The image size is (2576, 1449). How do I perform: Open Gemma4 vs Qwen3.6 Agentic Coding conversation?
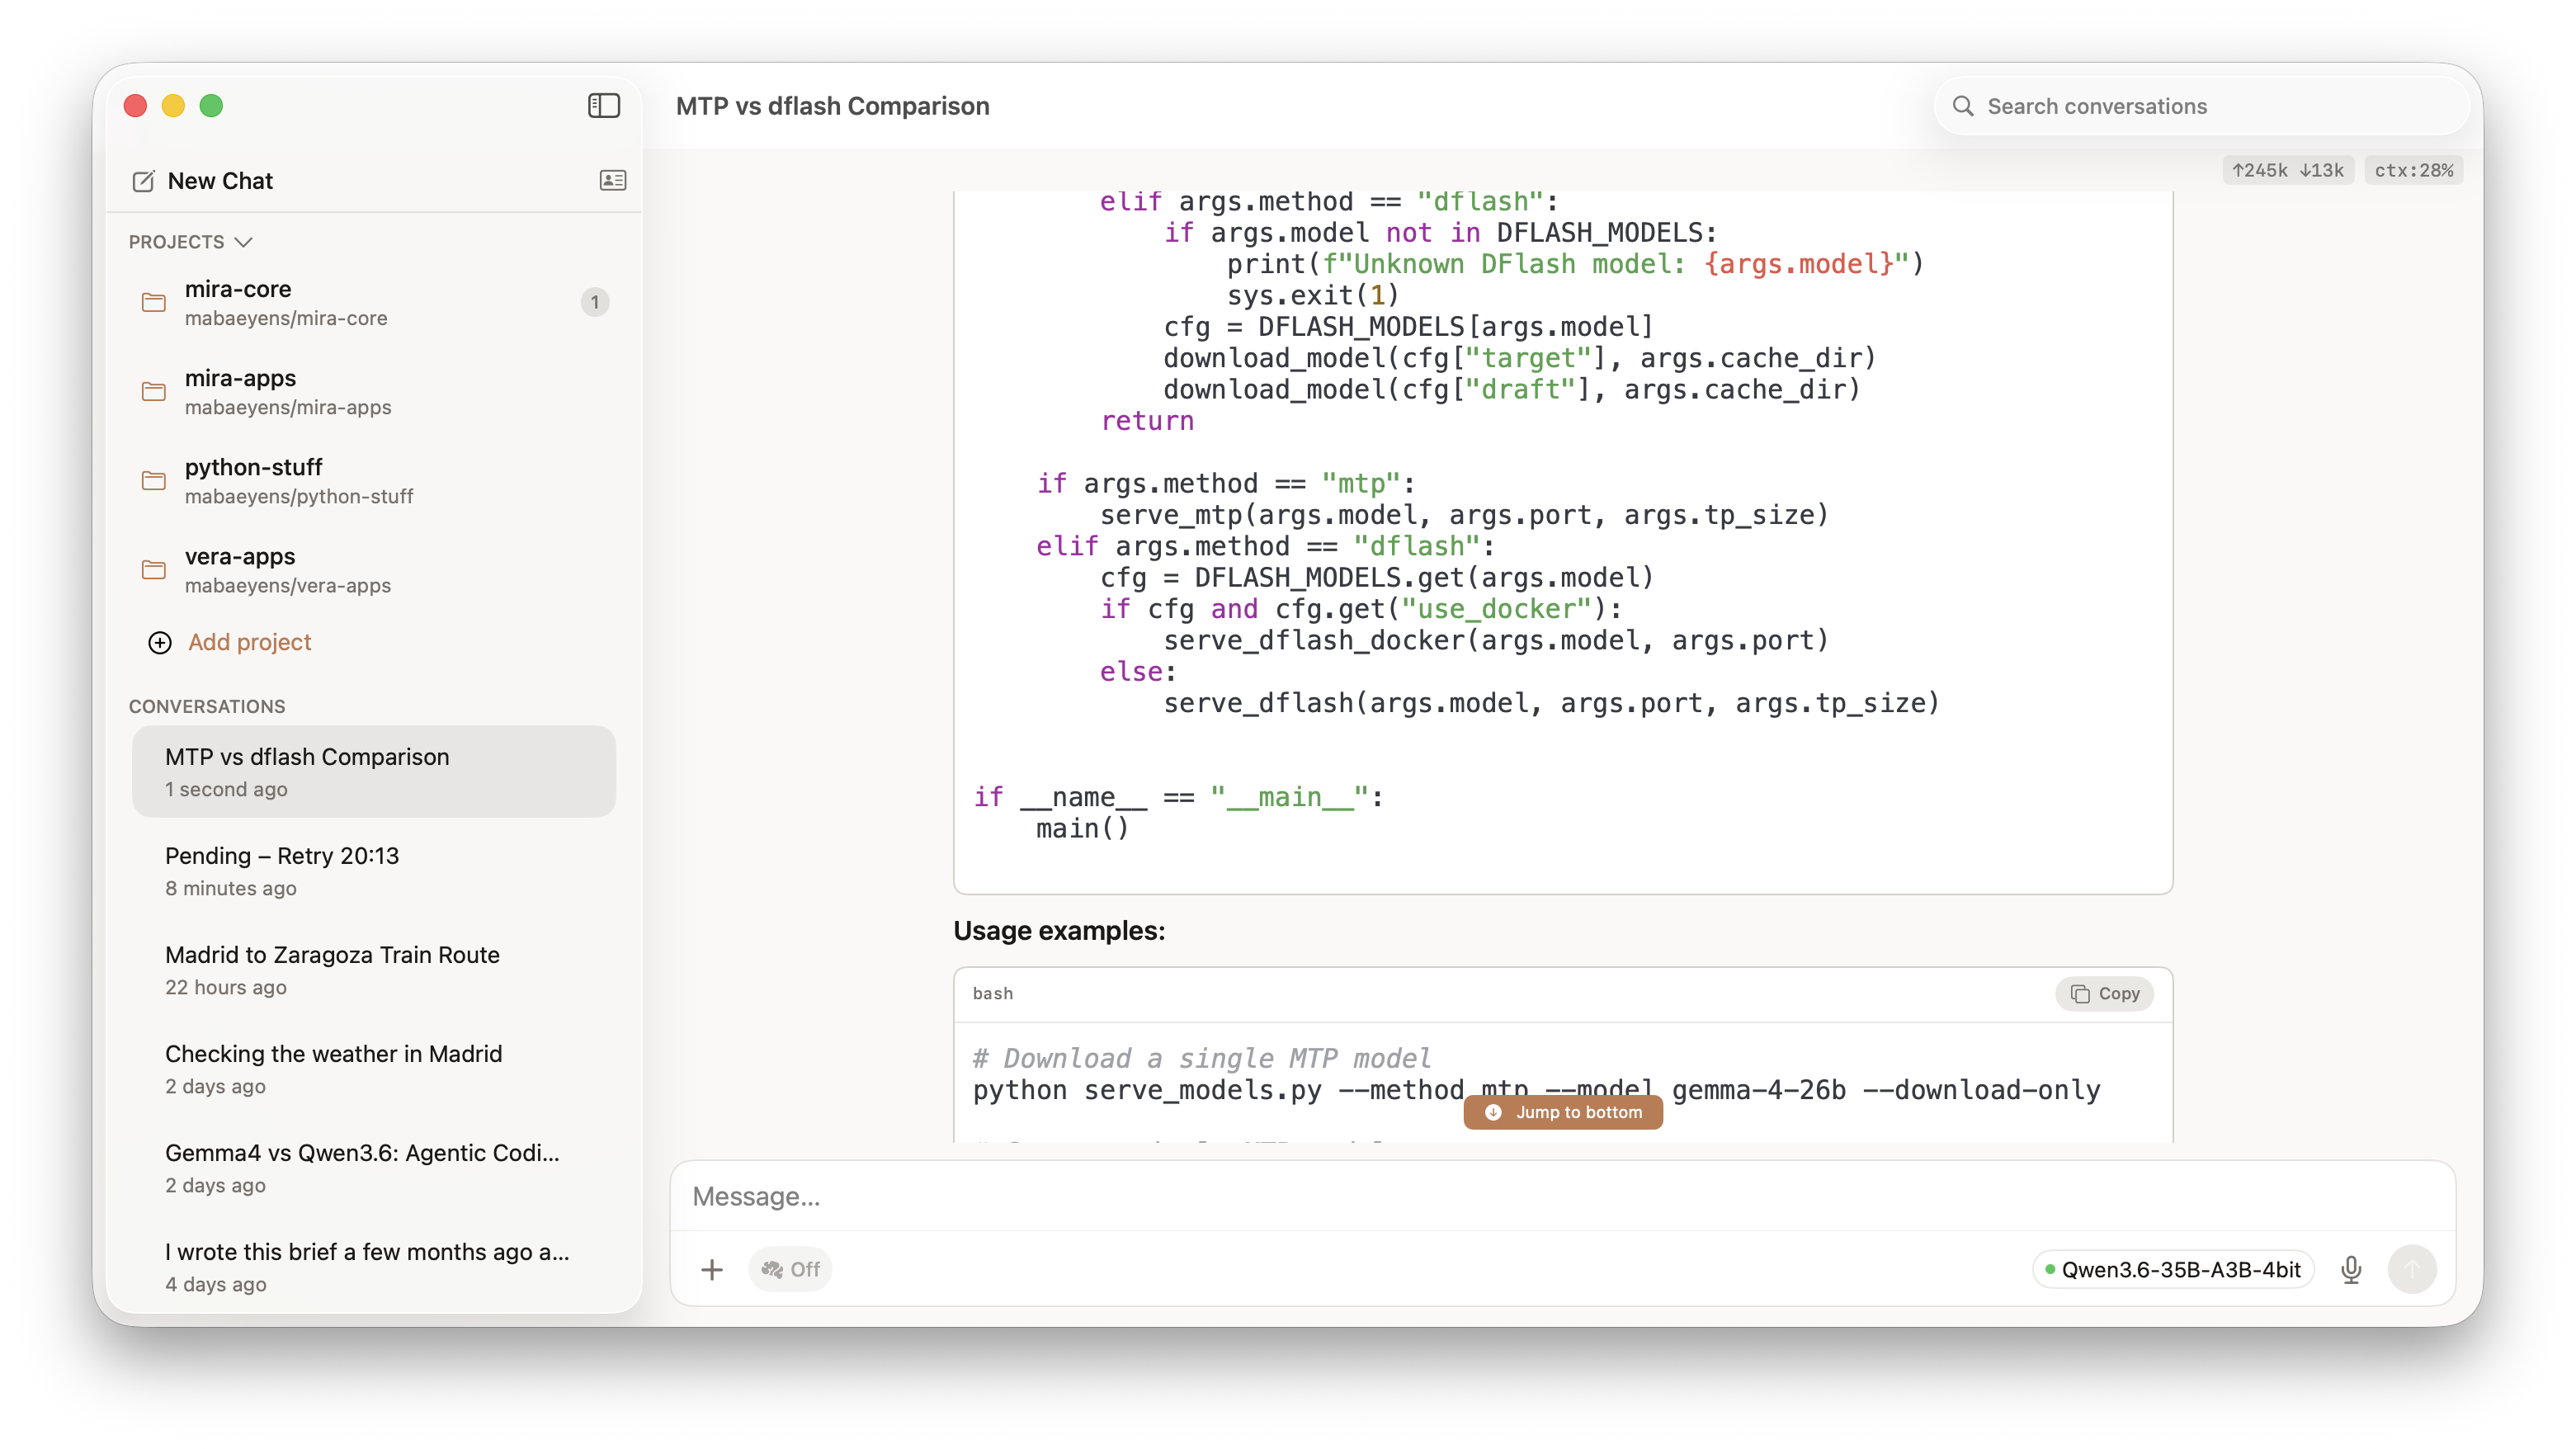click(x=373, y=1167)
